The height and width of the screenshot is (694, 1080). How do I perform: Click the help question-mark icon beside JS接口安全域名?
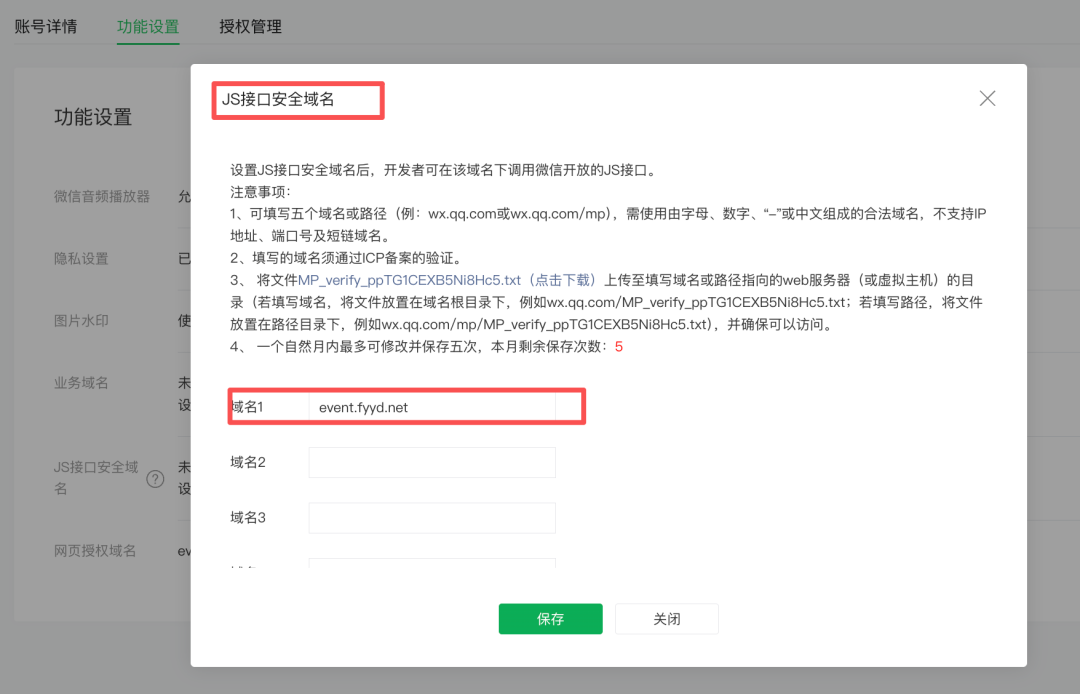coord(155,479)
